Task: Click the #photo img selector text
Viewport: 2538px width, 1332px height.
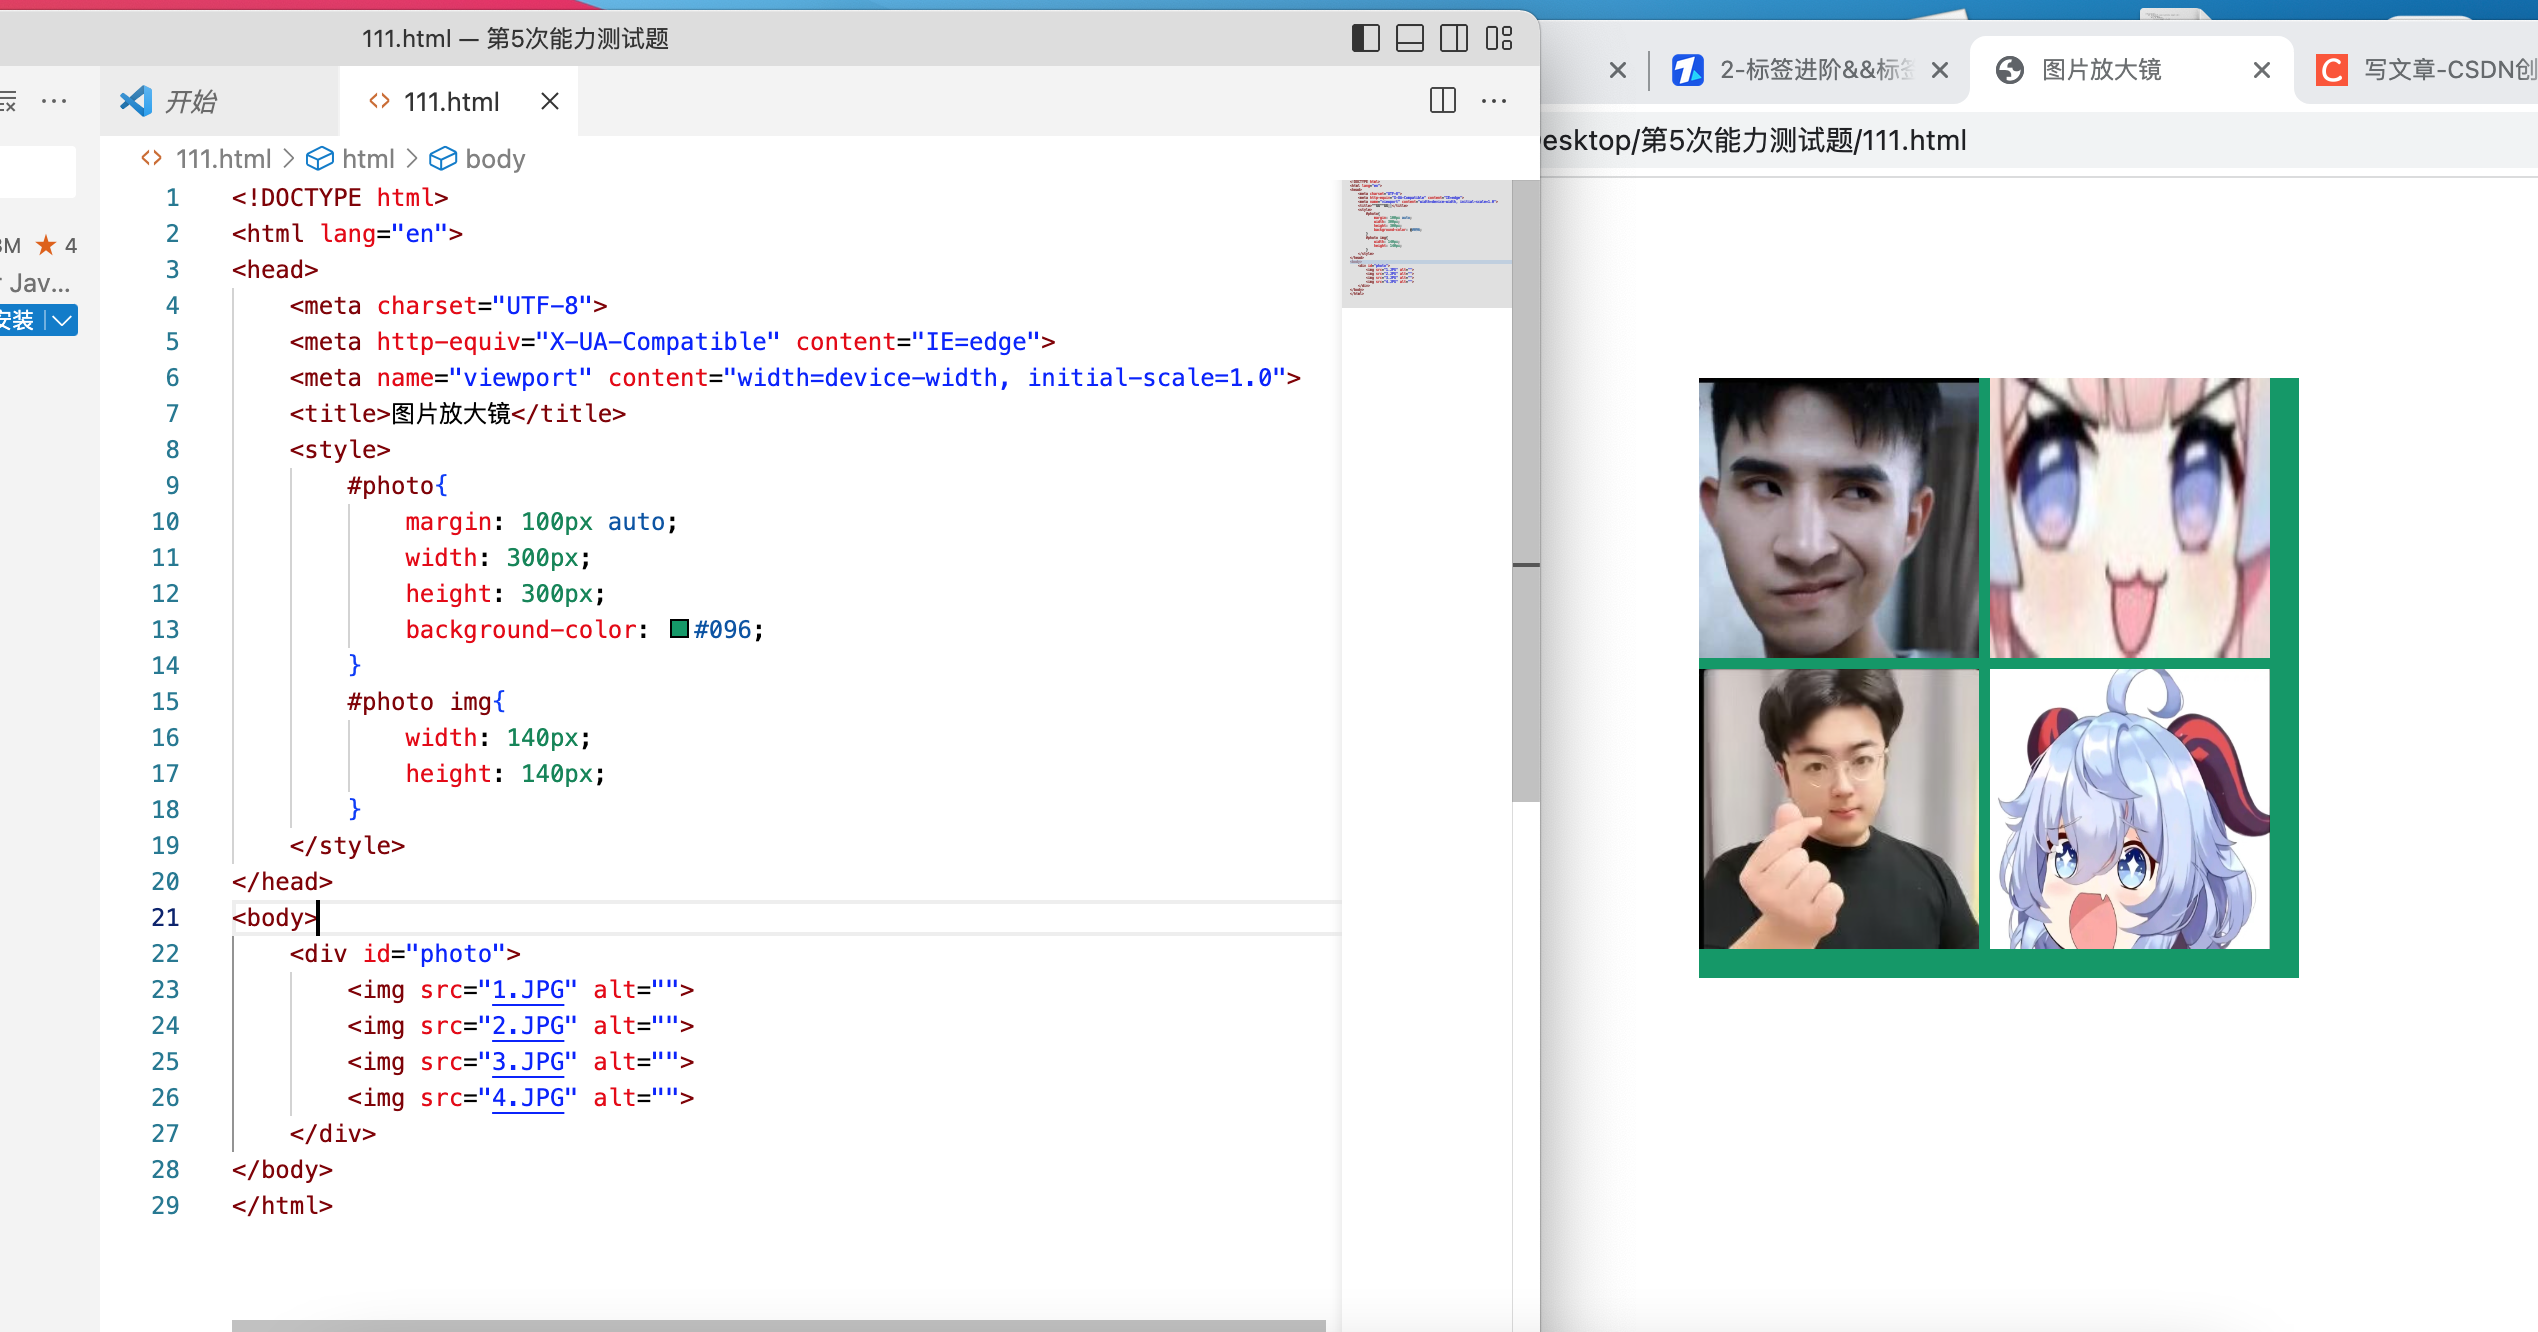Action: pyautogui.click(x=420, y=702)
